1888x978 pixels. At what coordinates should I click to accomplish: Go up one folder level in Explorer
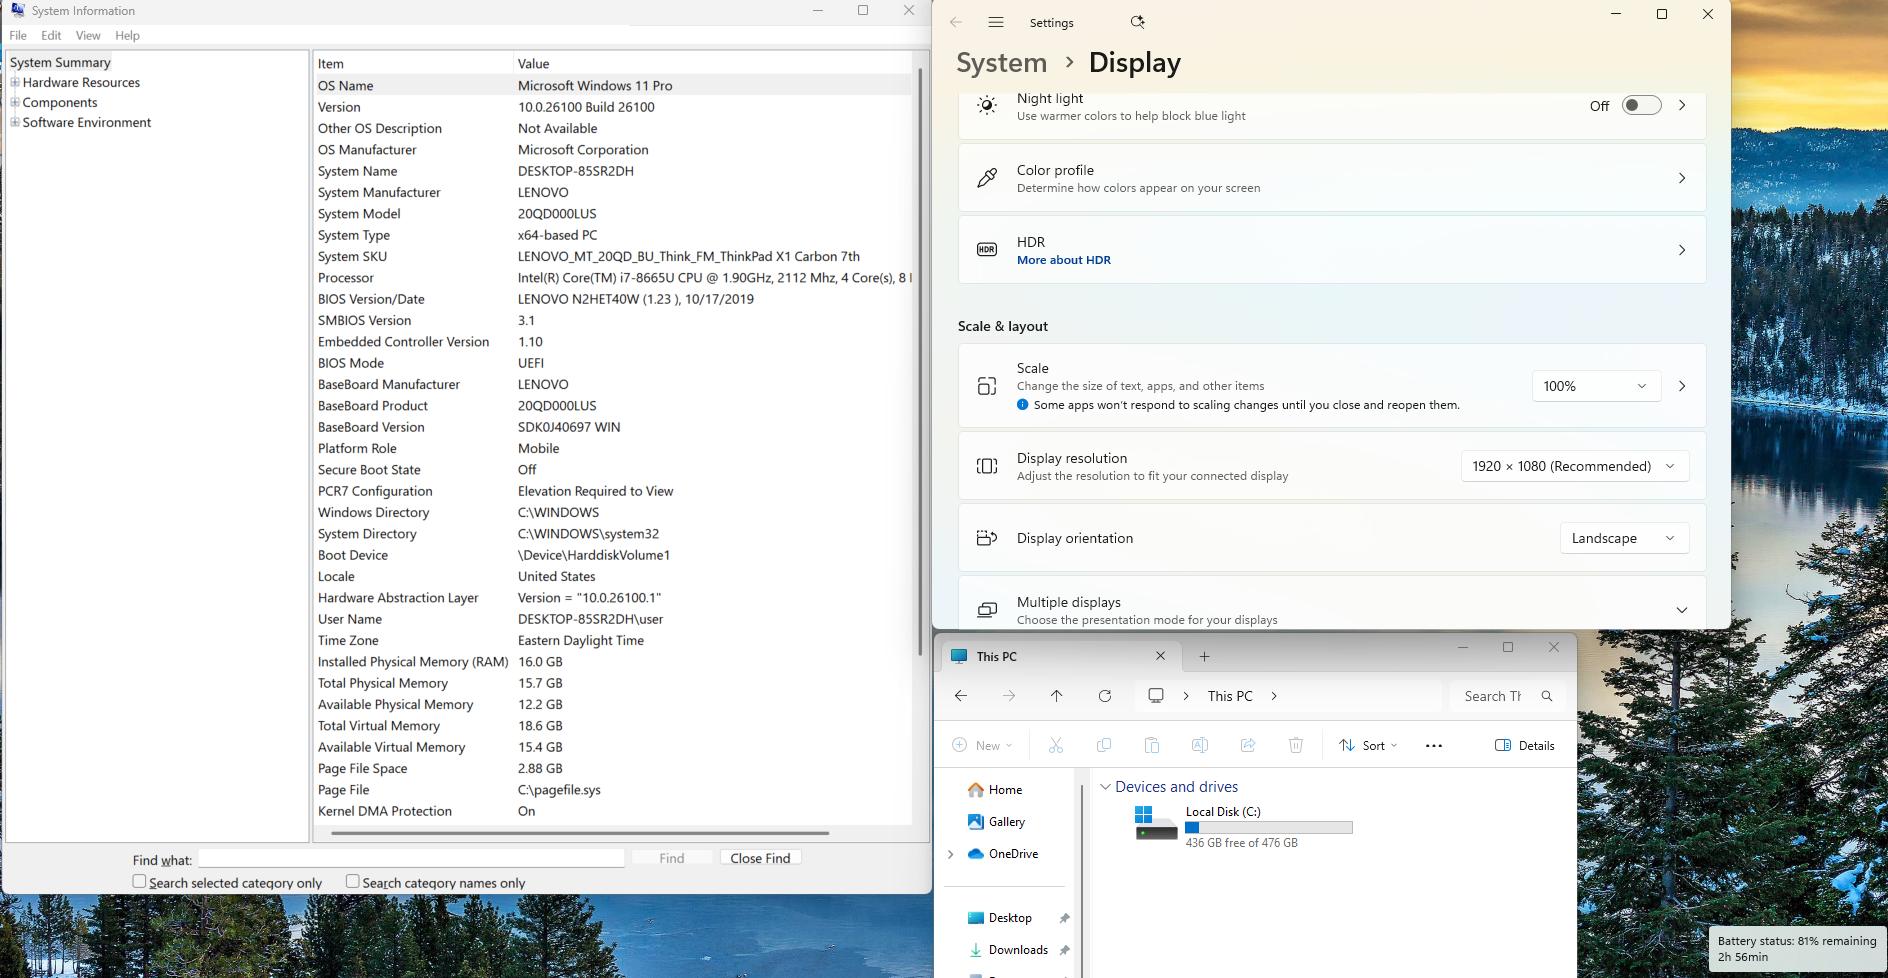pos(1056,696)
